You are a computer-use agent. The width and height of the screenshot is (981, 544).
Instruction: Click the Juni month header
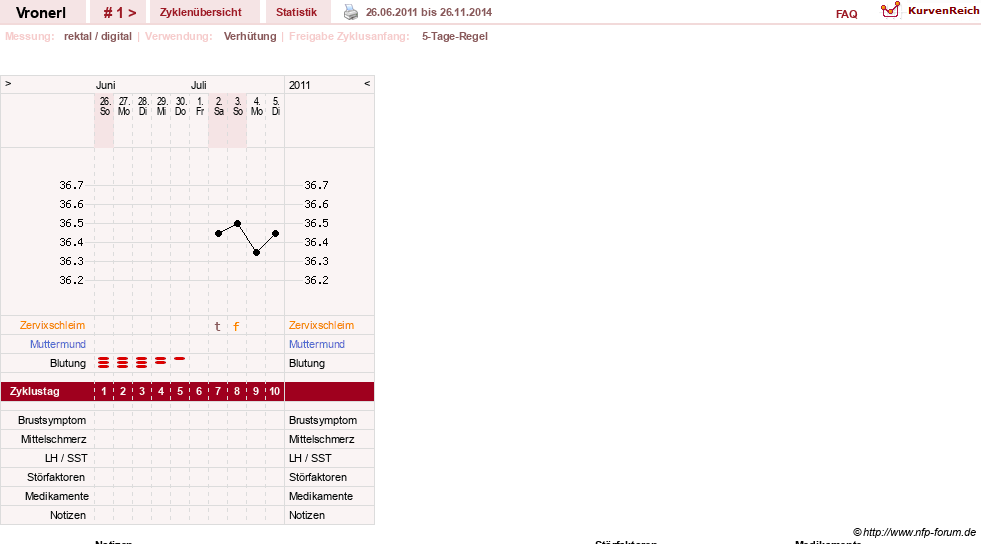[x=106, y=85]
